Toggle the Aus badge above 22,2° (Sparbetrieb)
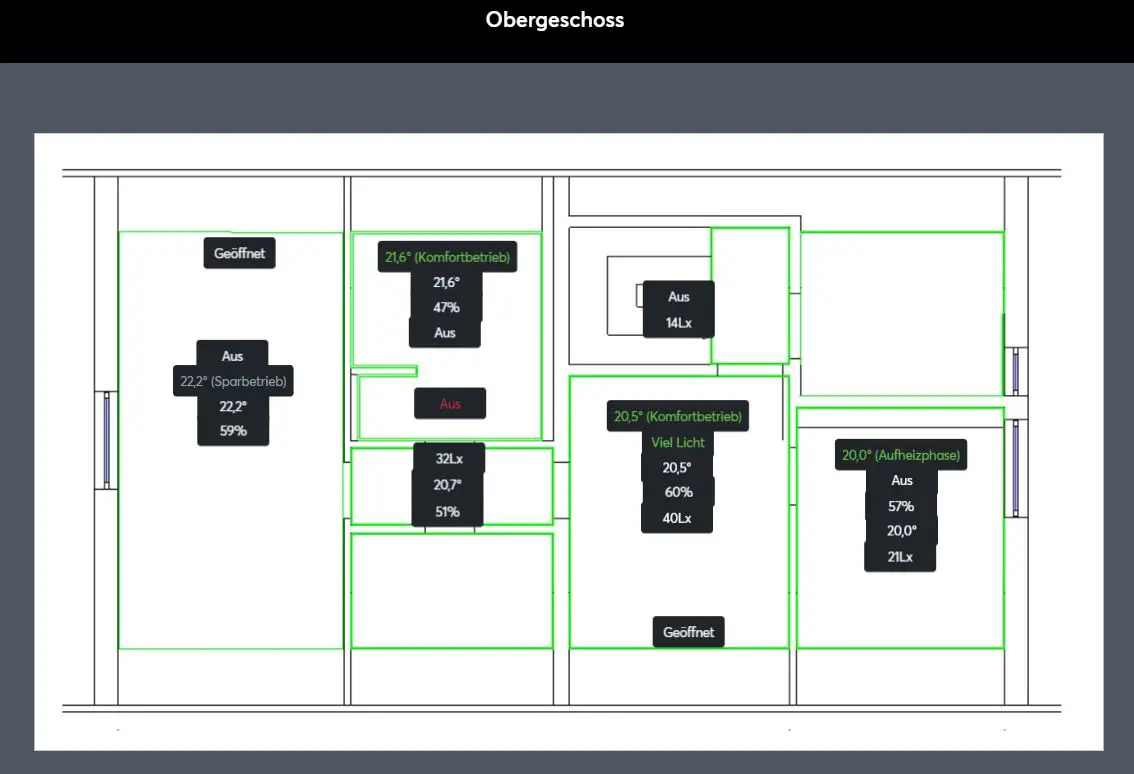Viewport: 1134px width, 774px height. tap(232, 356)
